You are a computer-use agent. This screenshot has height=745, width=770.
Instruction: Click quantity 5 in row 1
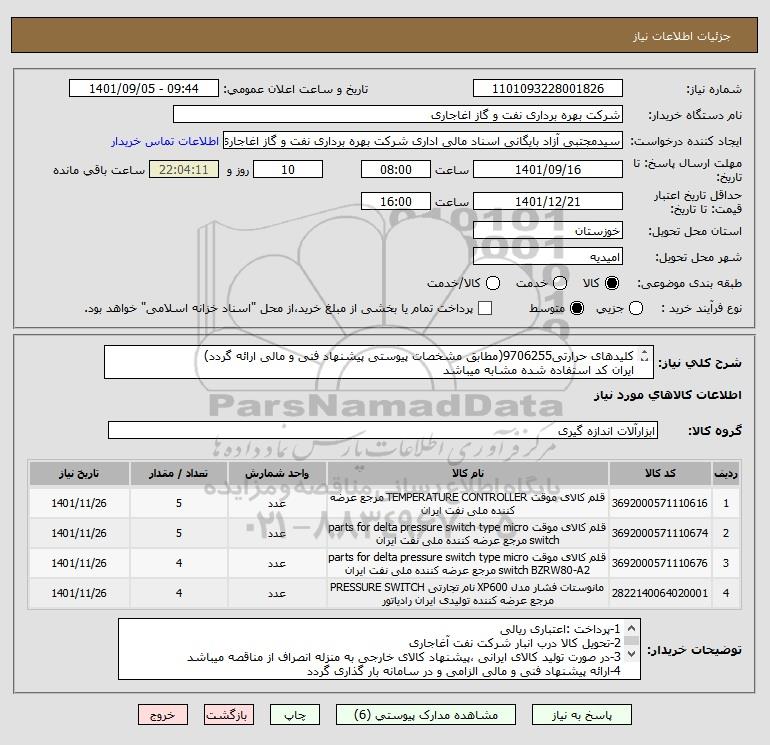[179, 503]
